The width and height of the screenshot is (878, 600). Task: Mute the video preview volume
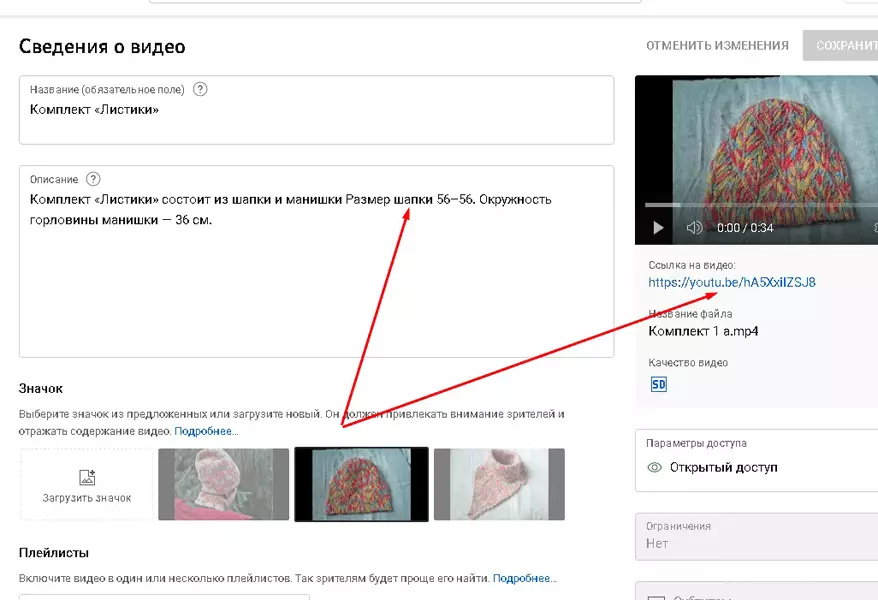[x=694, y=228]
